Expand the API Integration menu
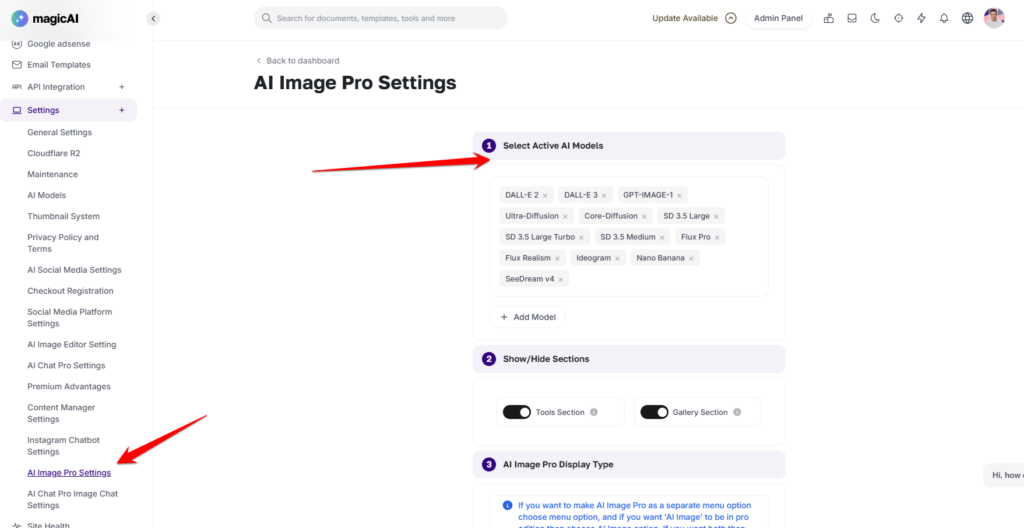 point(122,87)
